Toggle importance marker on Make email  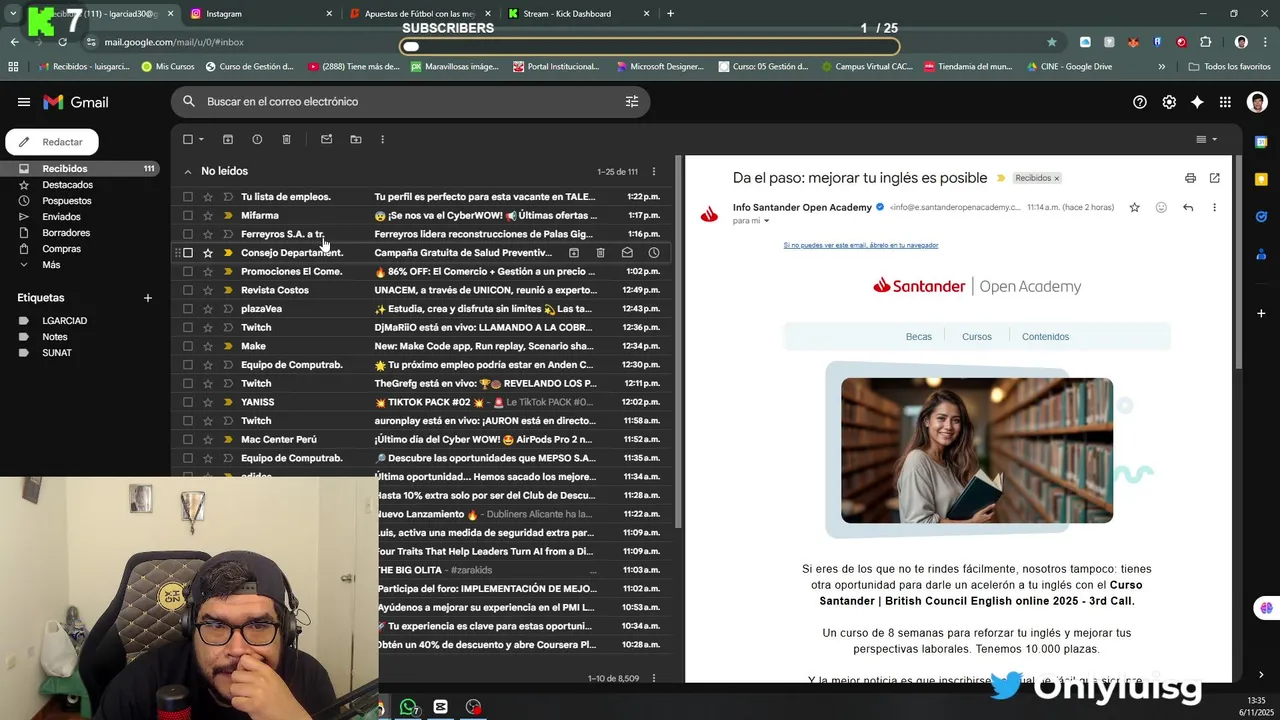click(x=228, y=346)
